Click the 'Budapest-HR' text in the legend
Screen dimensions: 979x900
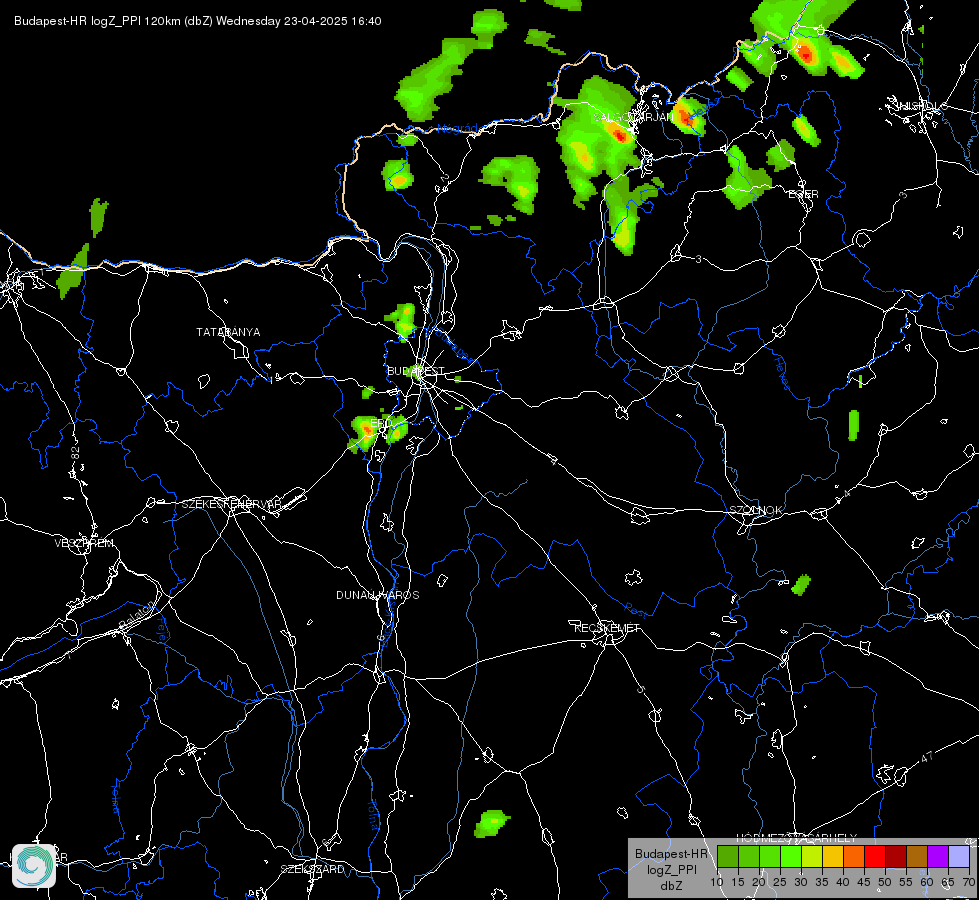[671, 853]
